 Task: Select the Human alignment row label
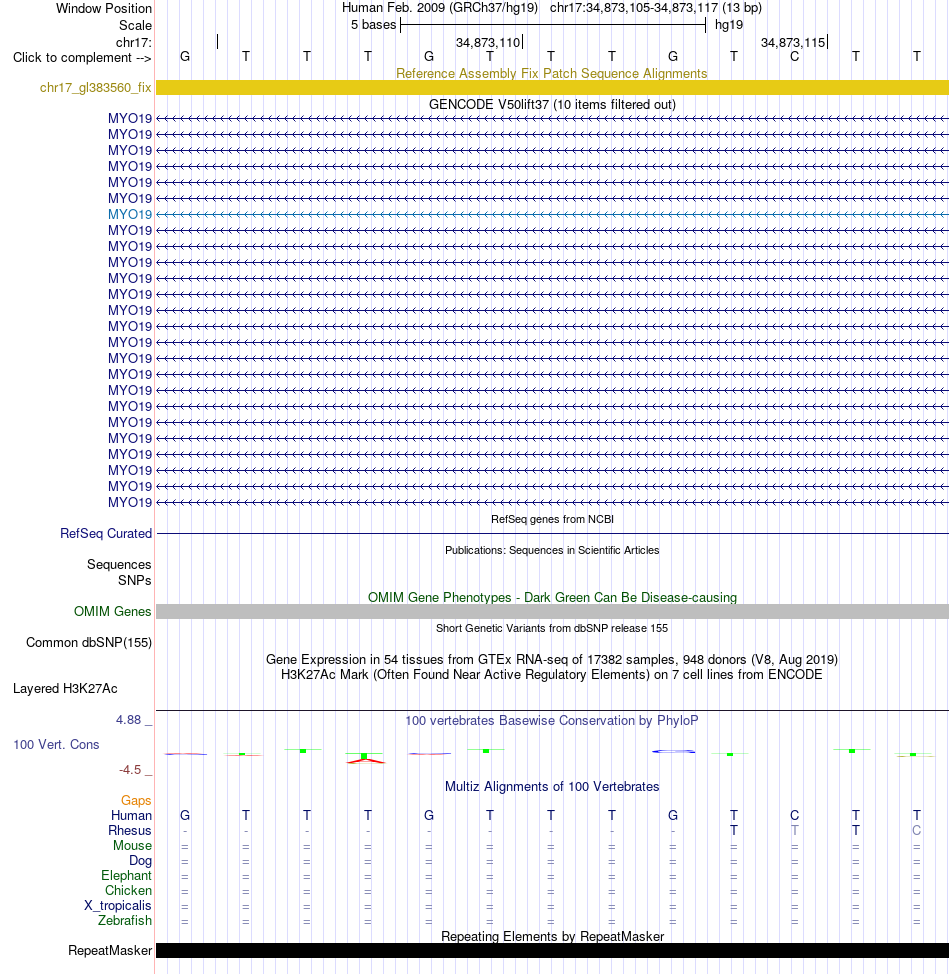point(131,816)
